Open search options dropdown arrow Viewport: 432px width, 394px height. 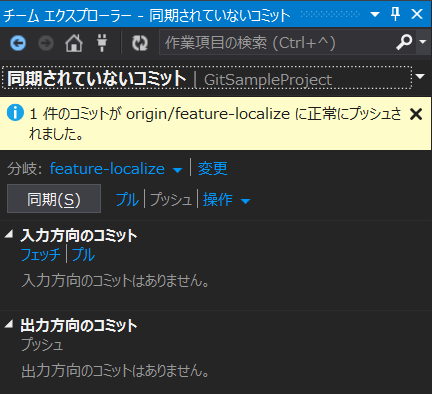[423, 42]
